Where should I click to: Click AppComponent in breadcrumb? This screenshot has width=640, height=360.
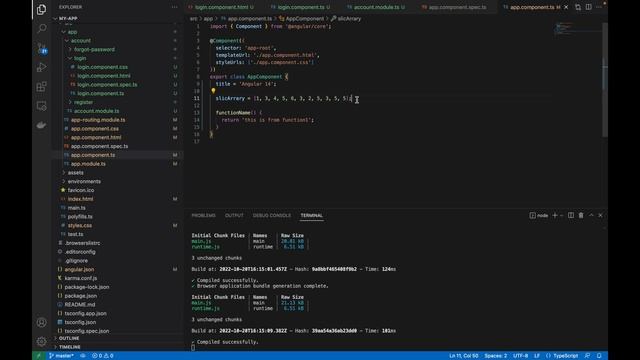[x=302, y=18]
